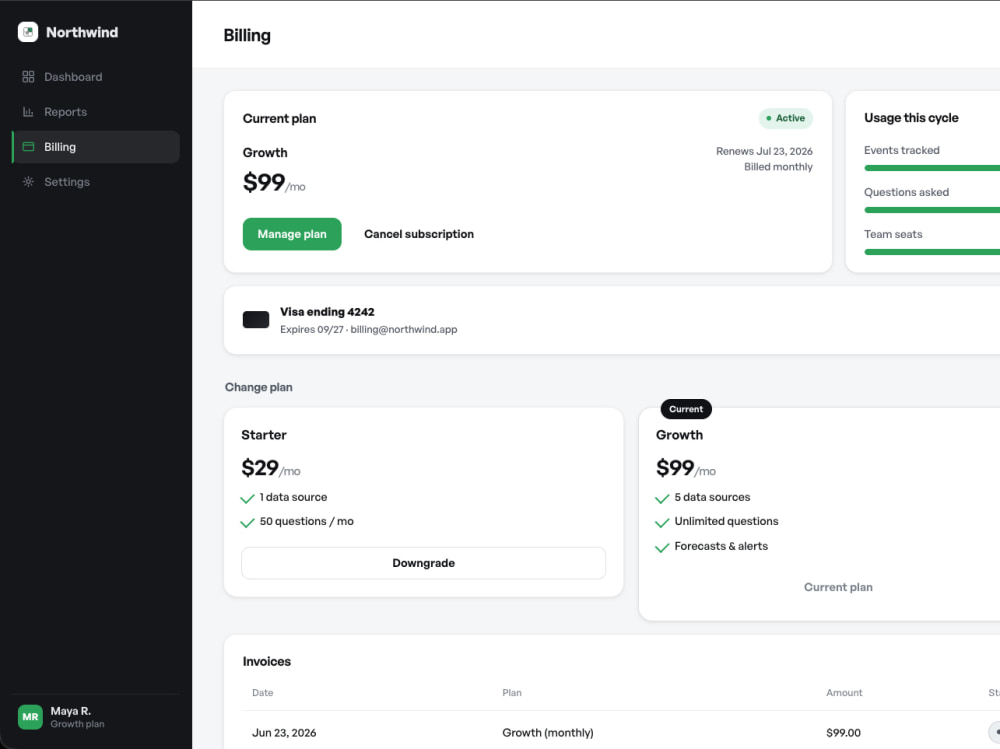Image resolution: width=1000 pixels, height=749 pixels.
Task: Downgrade to the Starter plan
Action: coord(423,563)
